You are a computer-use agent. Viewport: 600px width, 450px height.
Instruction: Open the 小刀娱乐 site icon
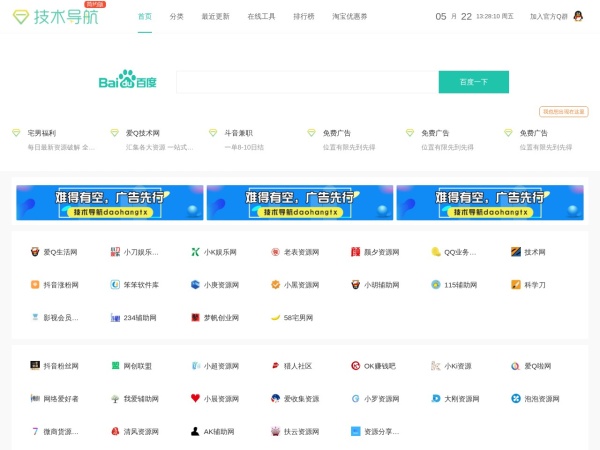coord(115,252)
